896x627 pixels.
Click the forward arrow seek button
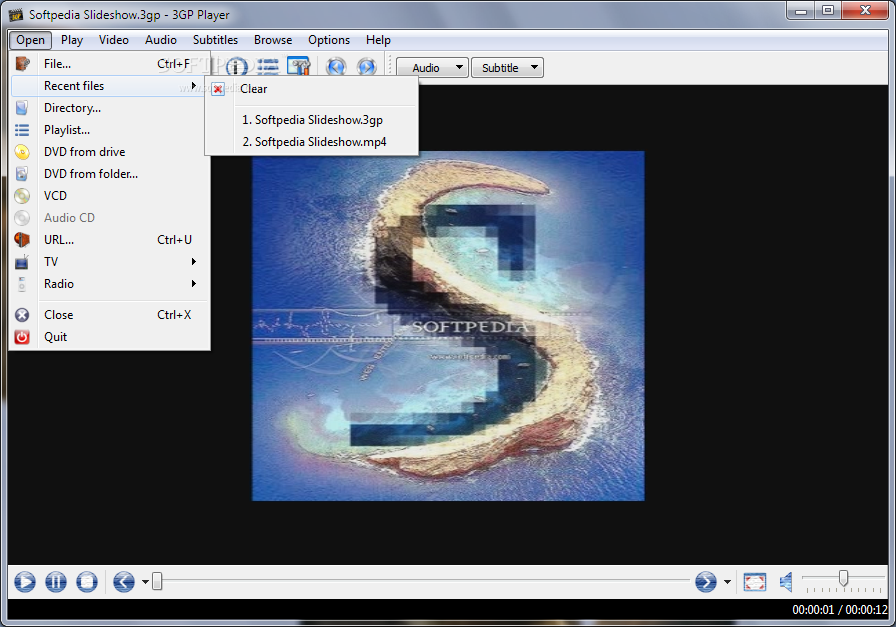(706, 582)
